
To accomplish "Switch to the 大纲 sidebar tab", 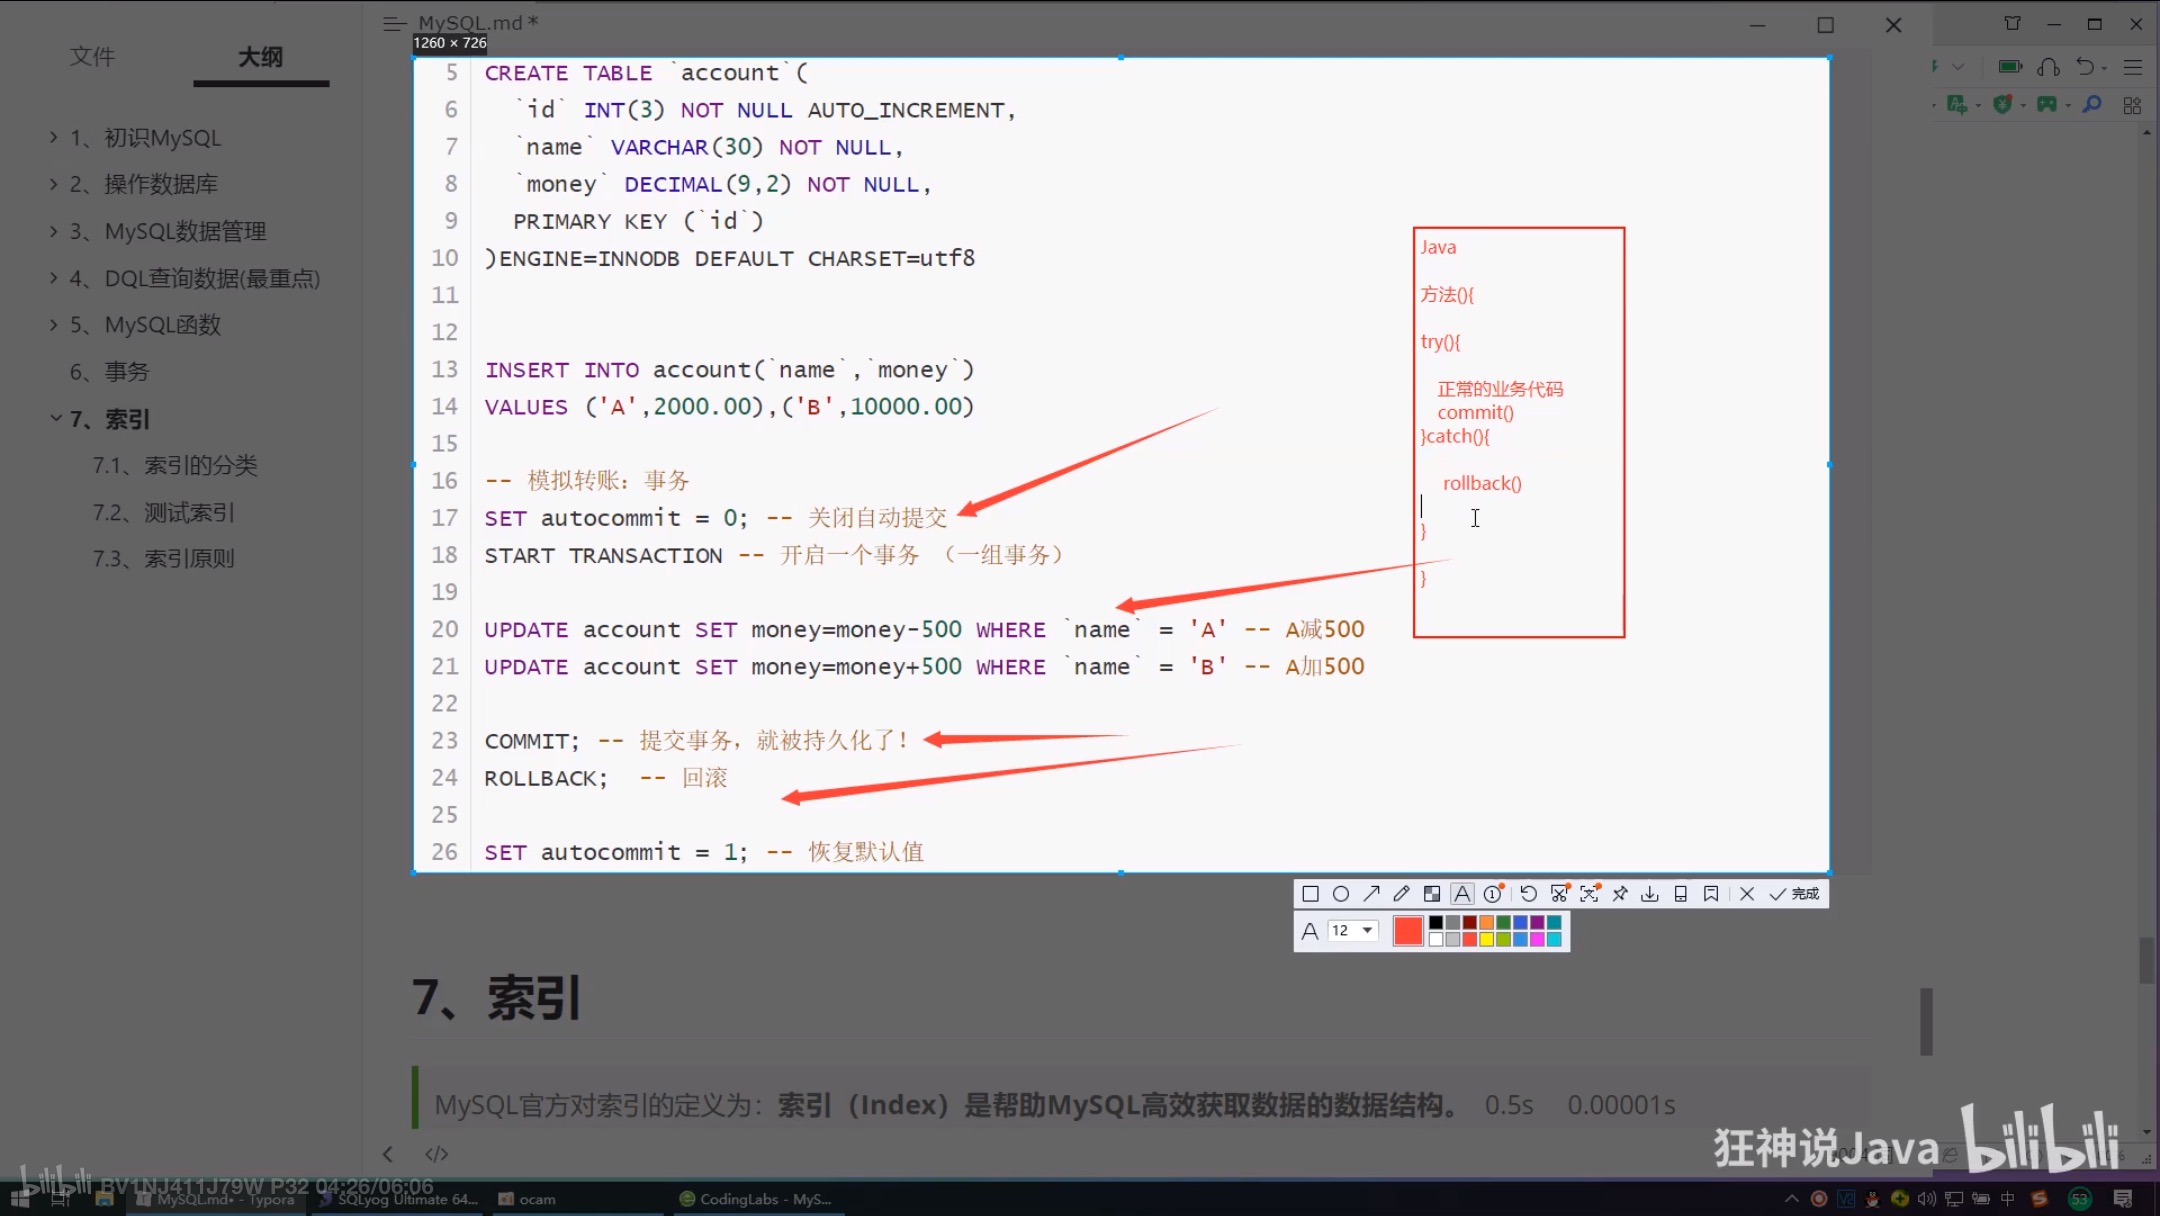I will [x=260, y=57].
